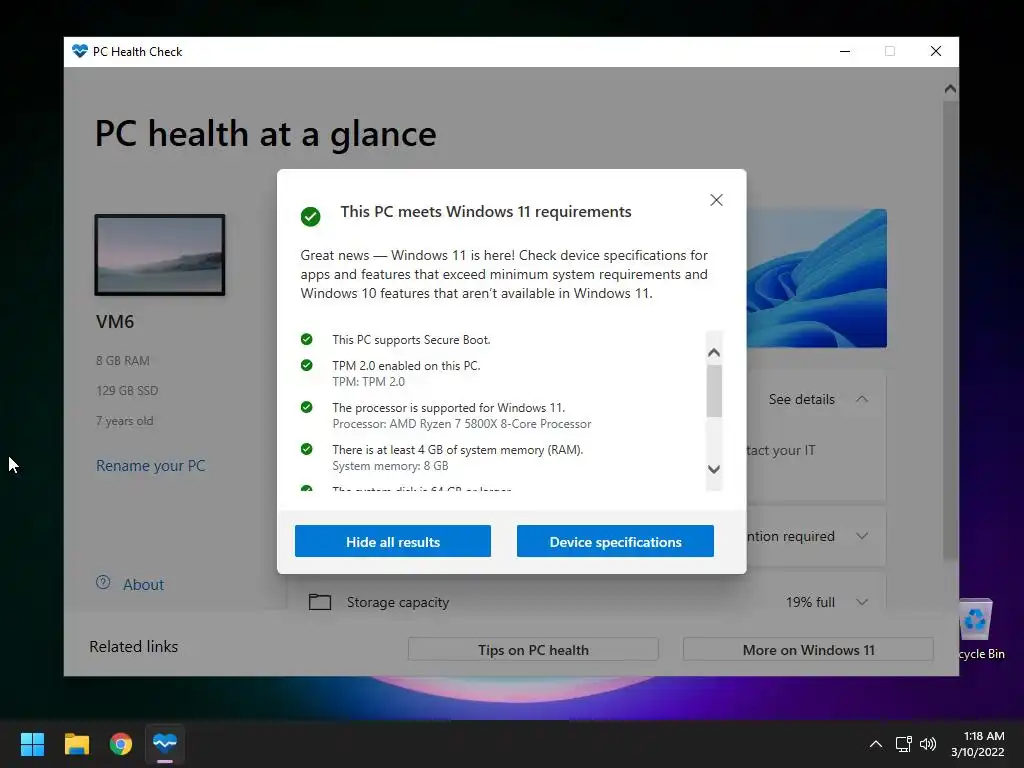Click results list scrollbar thumb
Viewport: 1024px width, 768px height.
pos(714,391)
